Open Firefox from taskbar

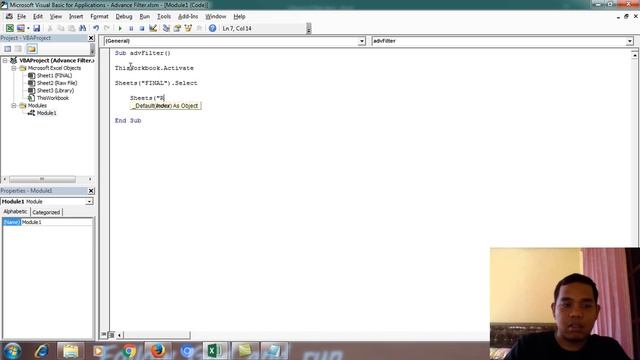pos(158,351)
